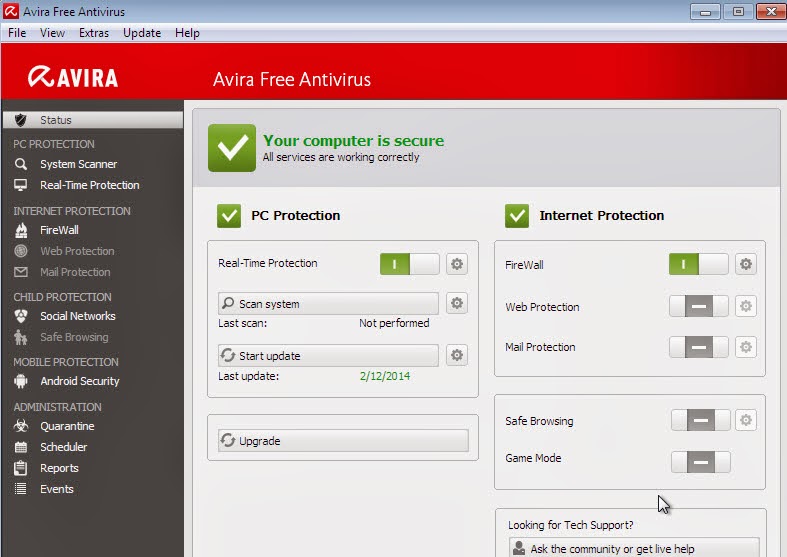
Task: Click the Internet Protection heading text
Action: coord(602,216)
